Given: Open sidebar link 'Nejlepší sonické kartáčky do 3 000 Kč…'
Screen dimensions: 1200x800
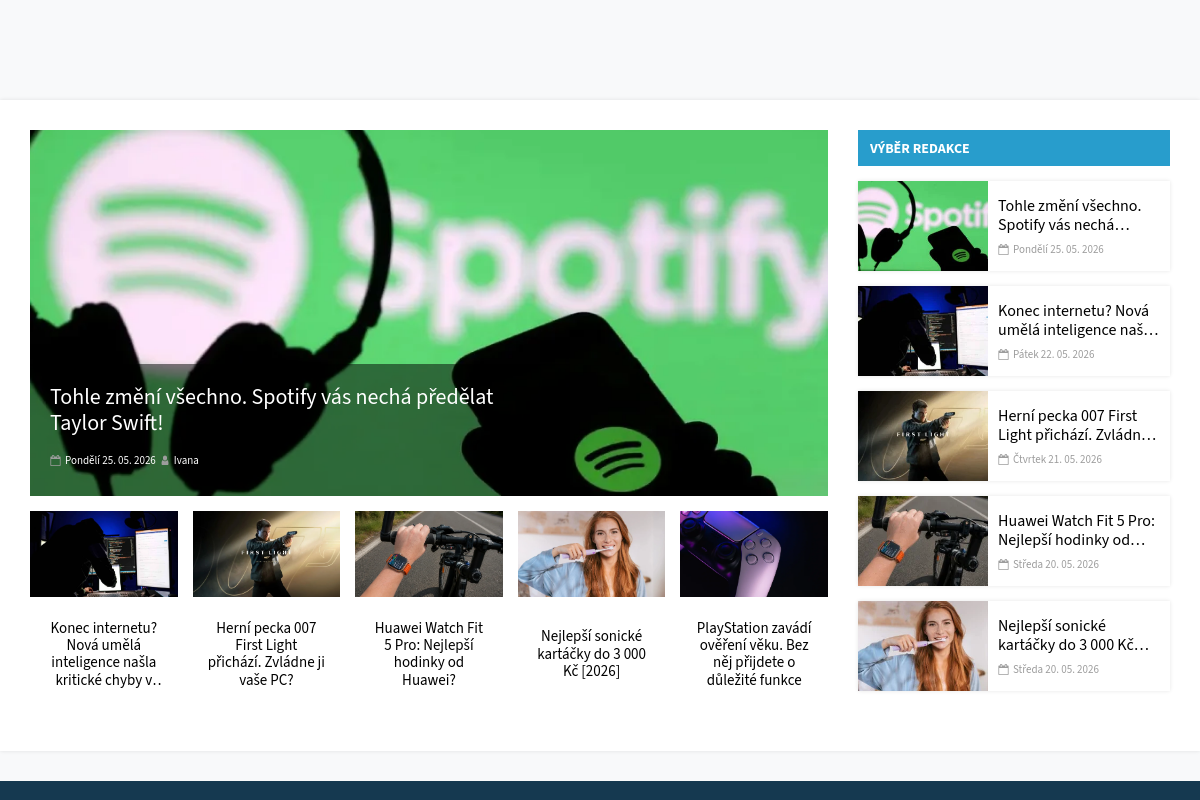Looking at the screenshot, I should point(1073,636).
